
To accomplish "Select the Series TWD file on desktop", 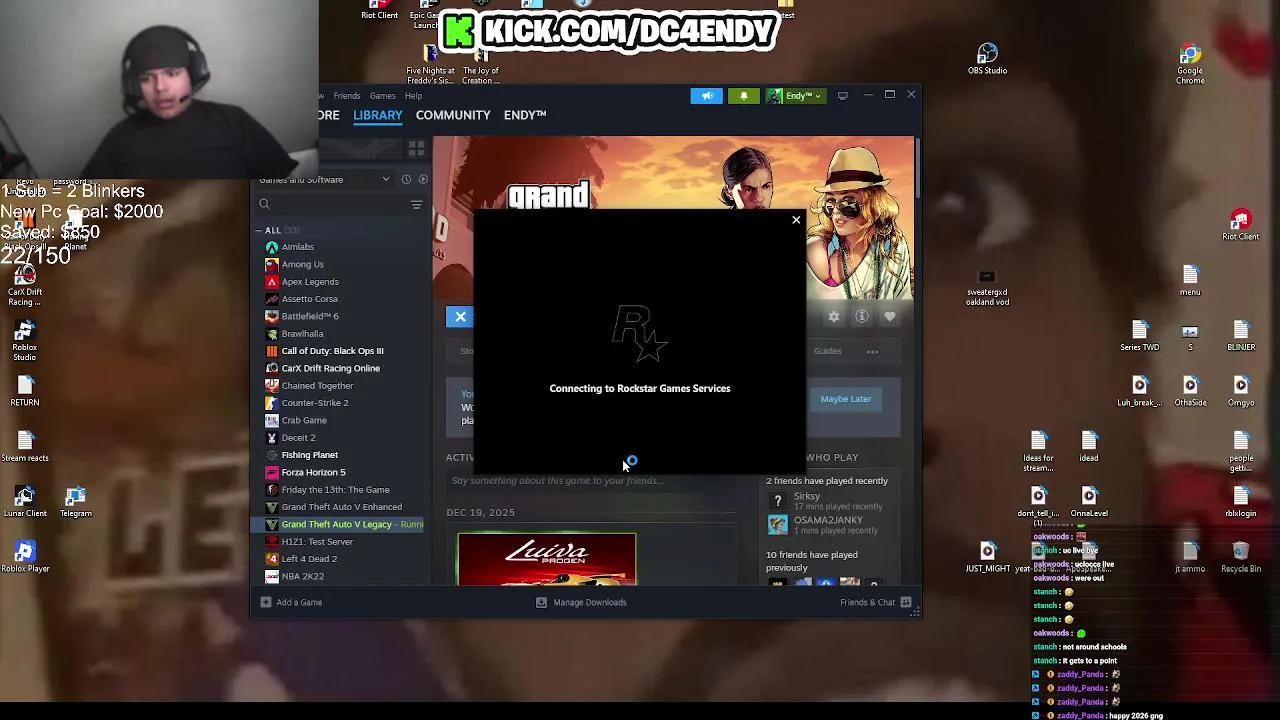I will tap(1139, 336).
